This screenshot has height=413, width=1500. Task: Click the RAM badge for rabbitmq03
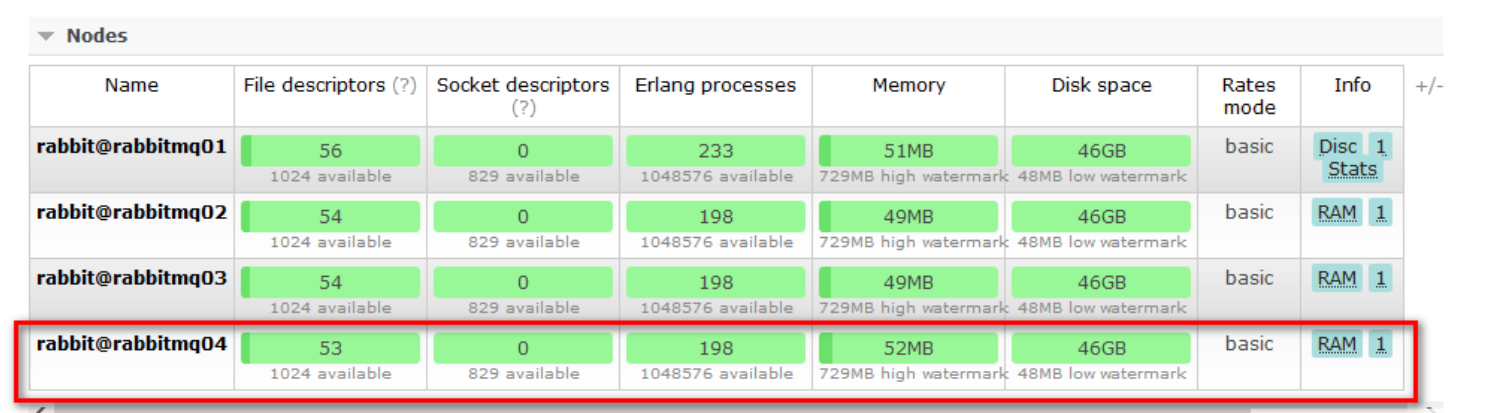coord(1337,278)
